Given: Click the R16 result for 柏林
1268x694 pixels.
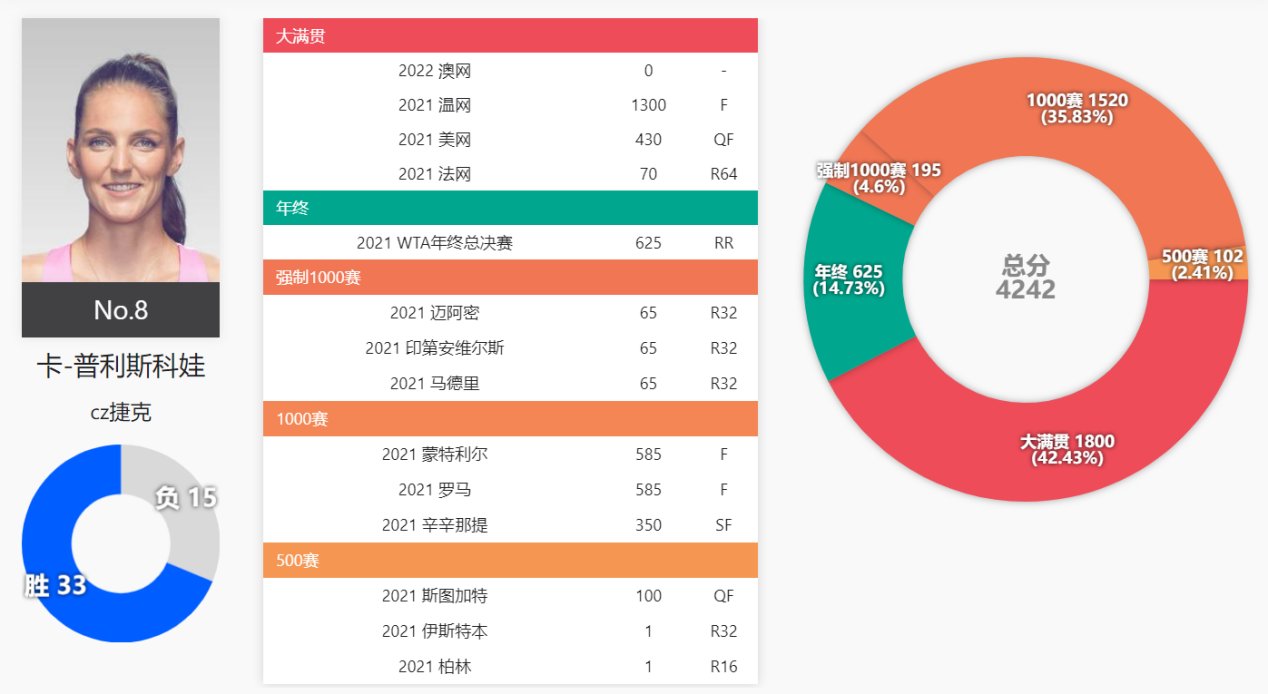Looking at the screenshot, I should (x=723, y=667).
